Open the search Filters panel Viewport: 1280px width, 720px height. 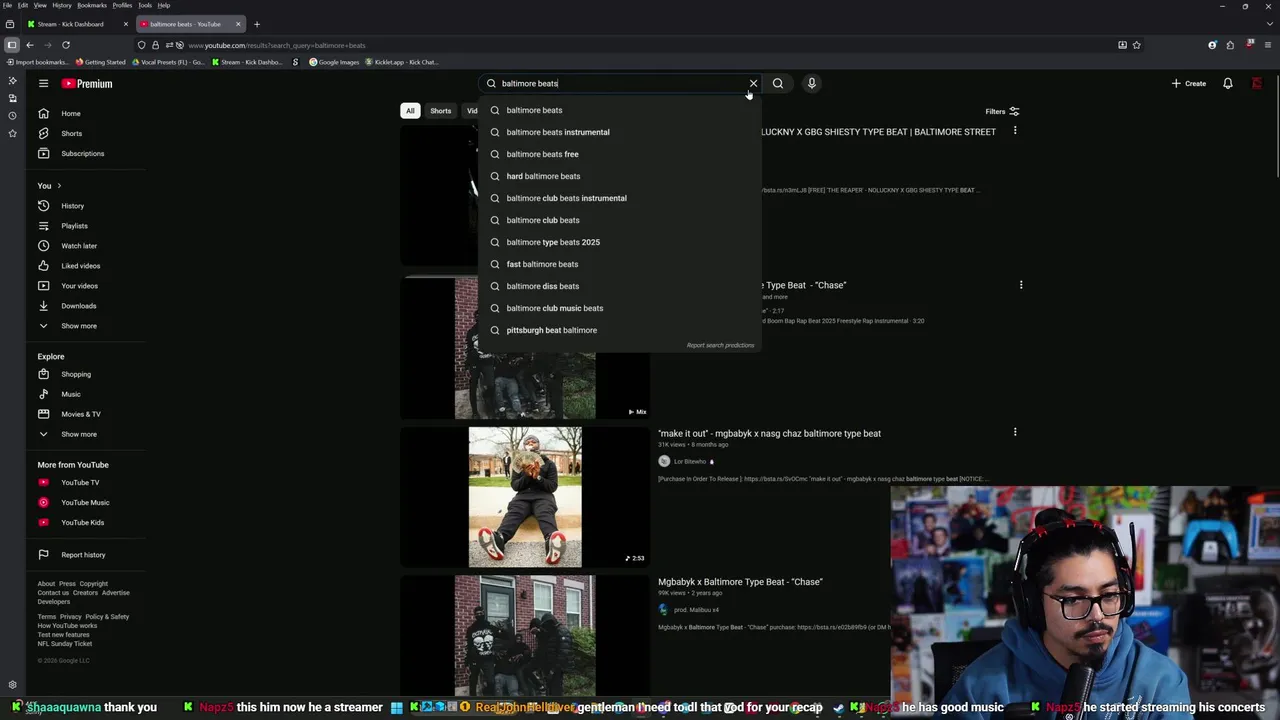click(x=1002, y=111)
